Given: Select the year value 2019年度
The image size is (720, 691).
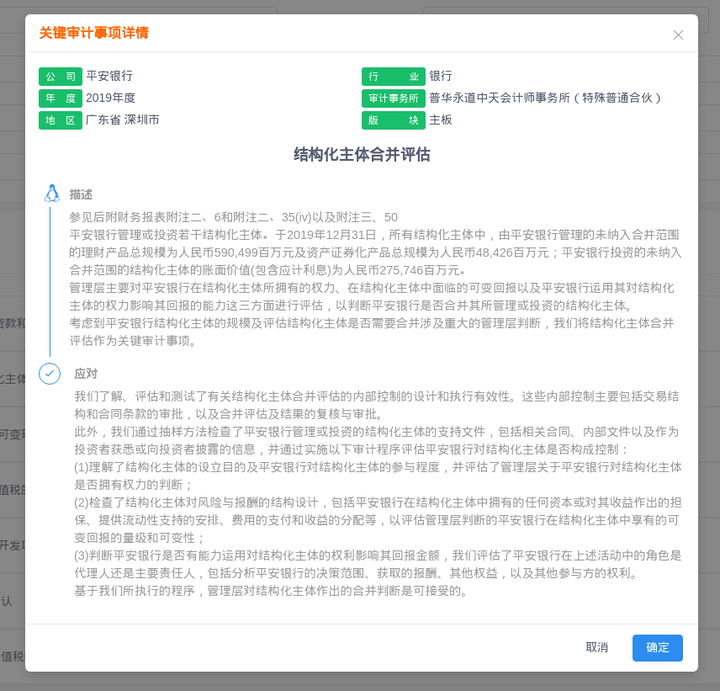Looking at the screenshot, I should coord(110,98).
